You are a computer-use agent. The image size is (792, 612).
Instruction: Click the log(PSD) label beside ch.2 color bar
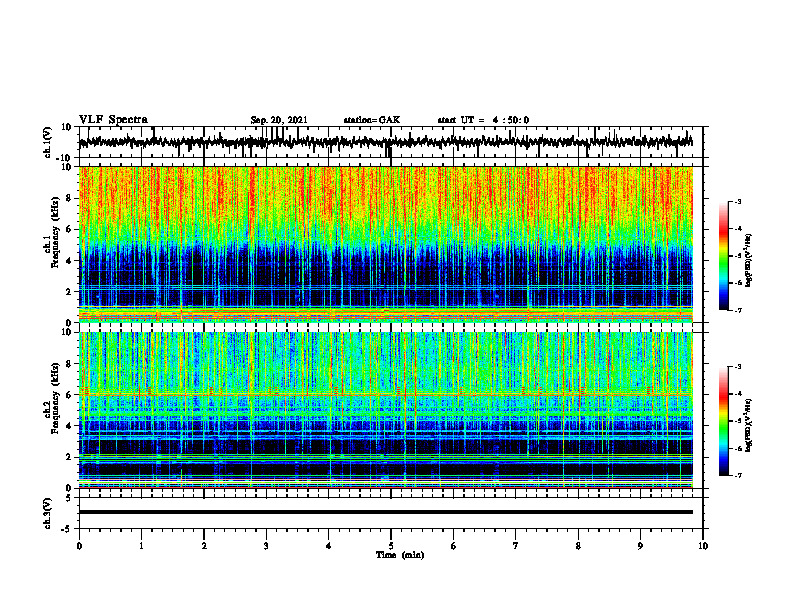[x=749, y=425]
